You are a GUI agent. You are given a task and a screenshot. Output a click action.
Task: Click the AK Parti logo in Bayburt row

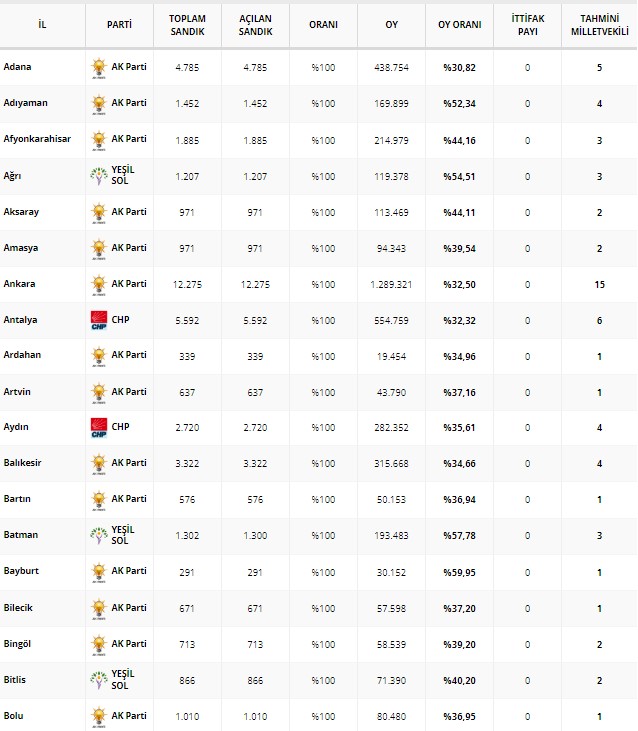(x=99, y=572)
